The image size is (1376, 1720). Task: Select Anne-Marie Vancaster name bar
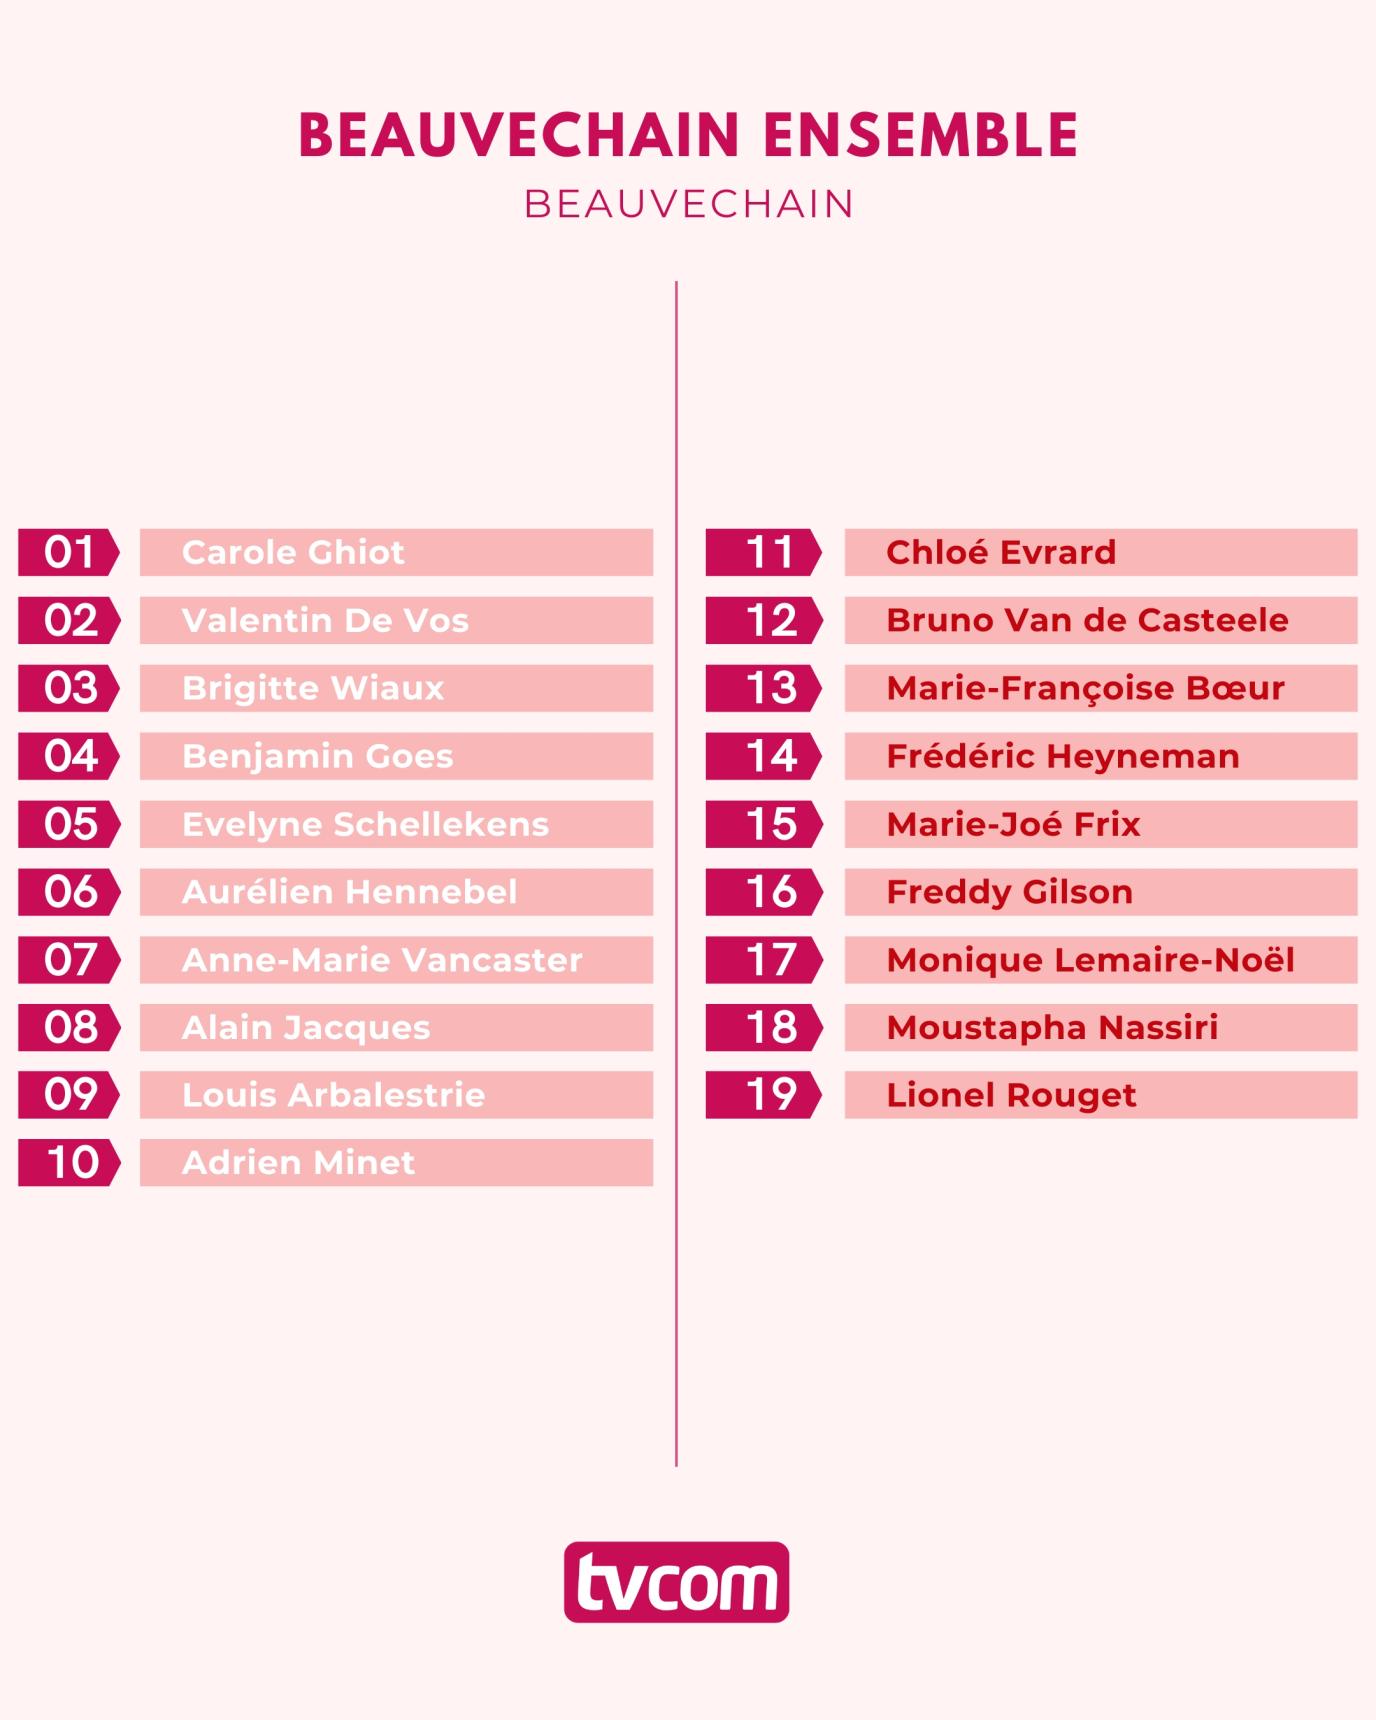point(396,960)
